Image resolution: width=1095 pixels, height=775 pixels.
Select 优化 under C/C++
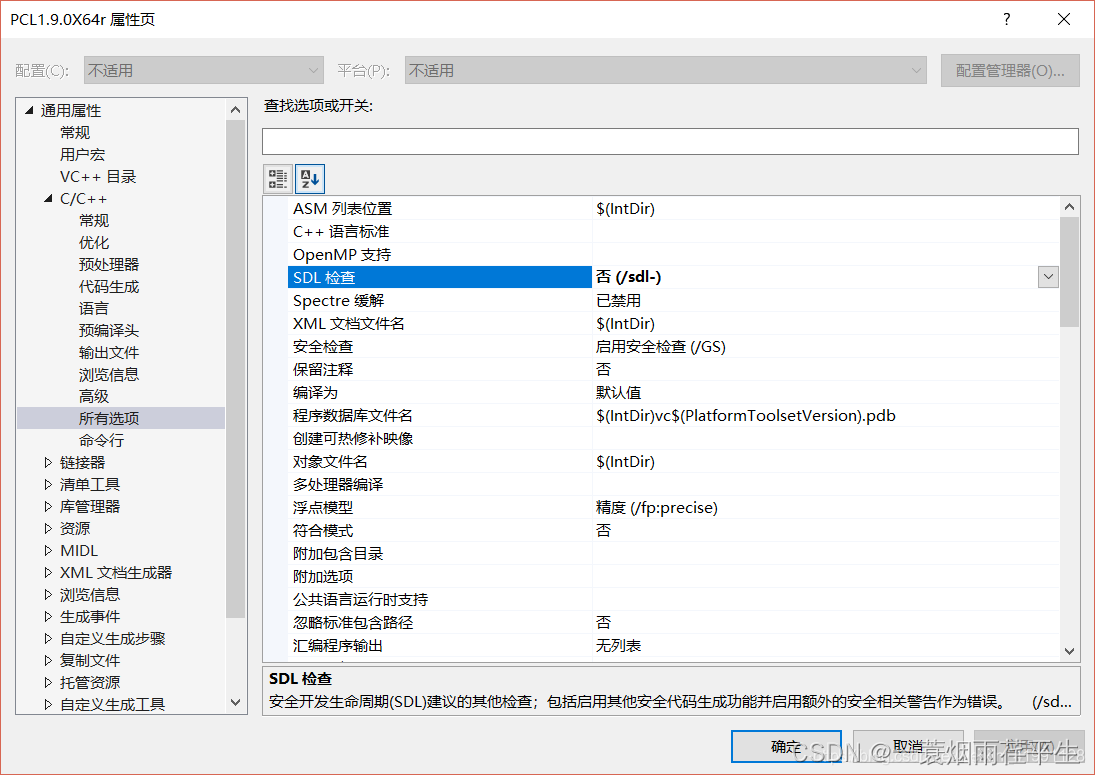(94, 242)
